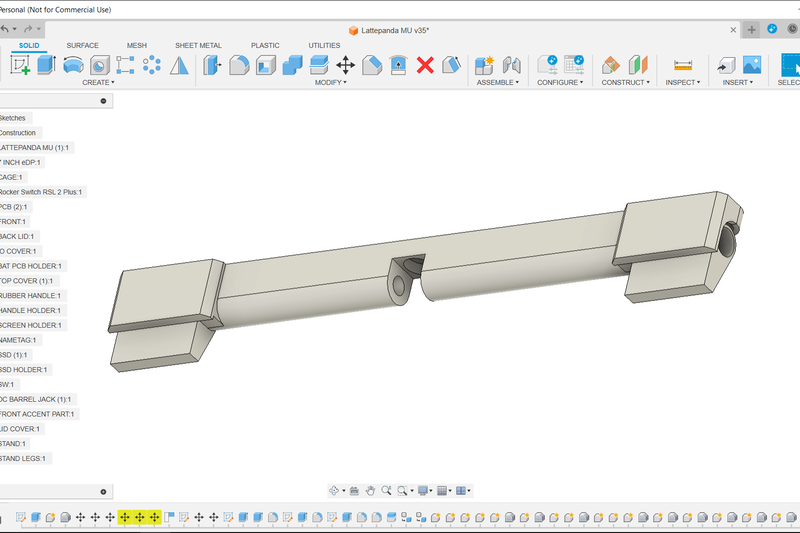Open the CONSTRUCT dropdown menu

click(626, 82)
